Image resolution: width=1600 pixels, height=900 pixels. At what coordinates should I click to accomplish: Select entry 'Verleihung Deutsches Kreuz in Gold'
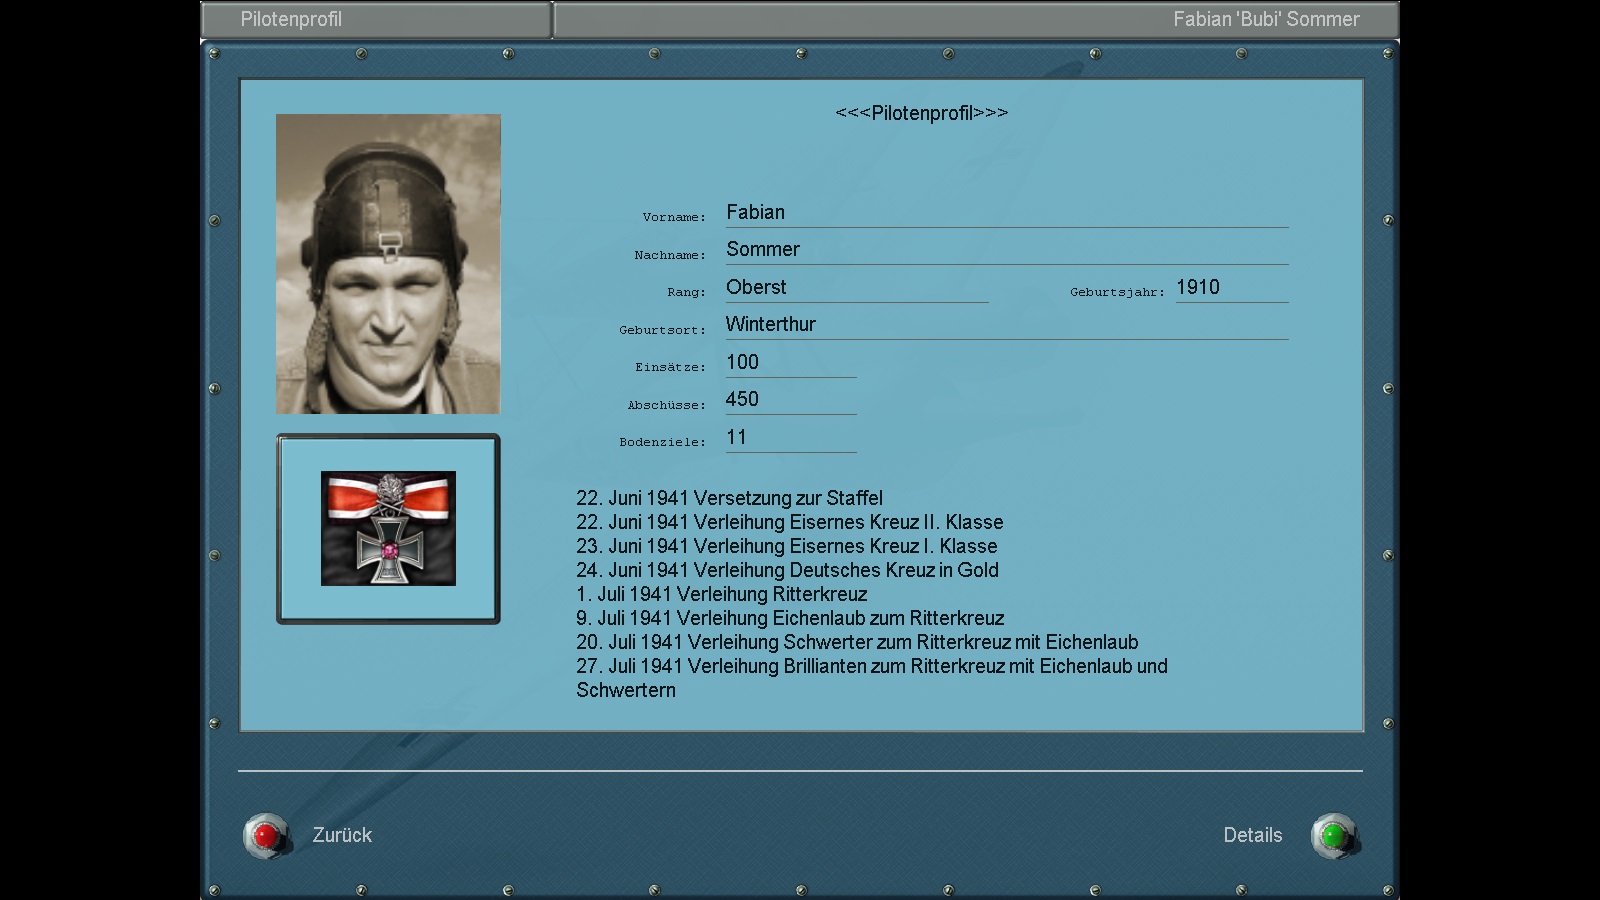787,570
